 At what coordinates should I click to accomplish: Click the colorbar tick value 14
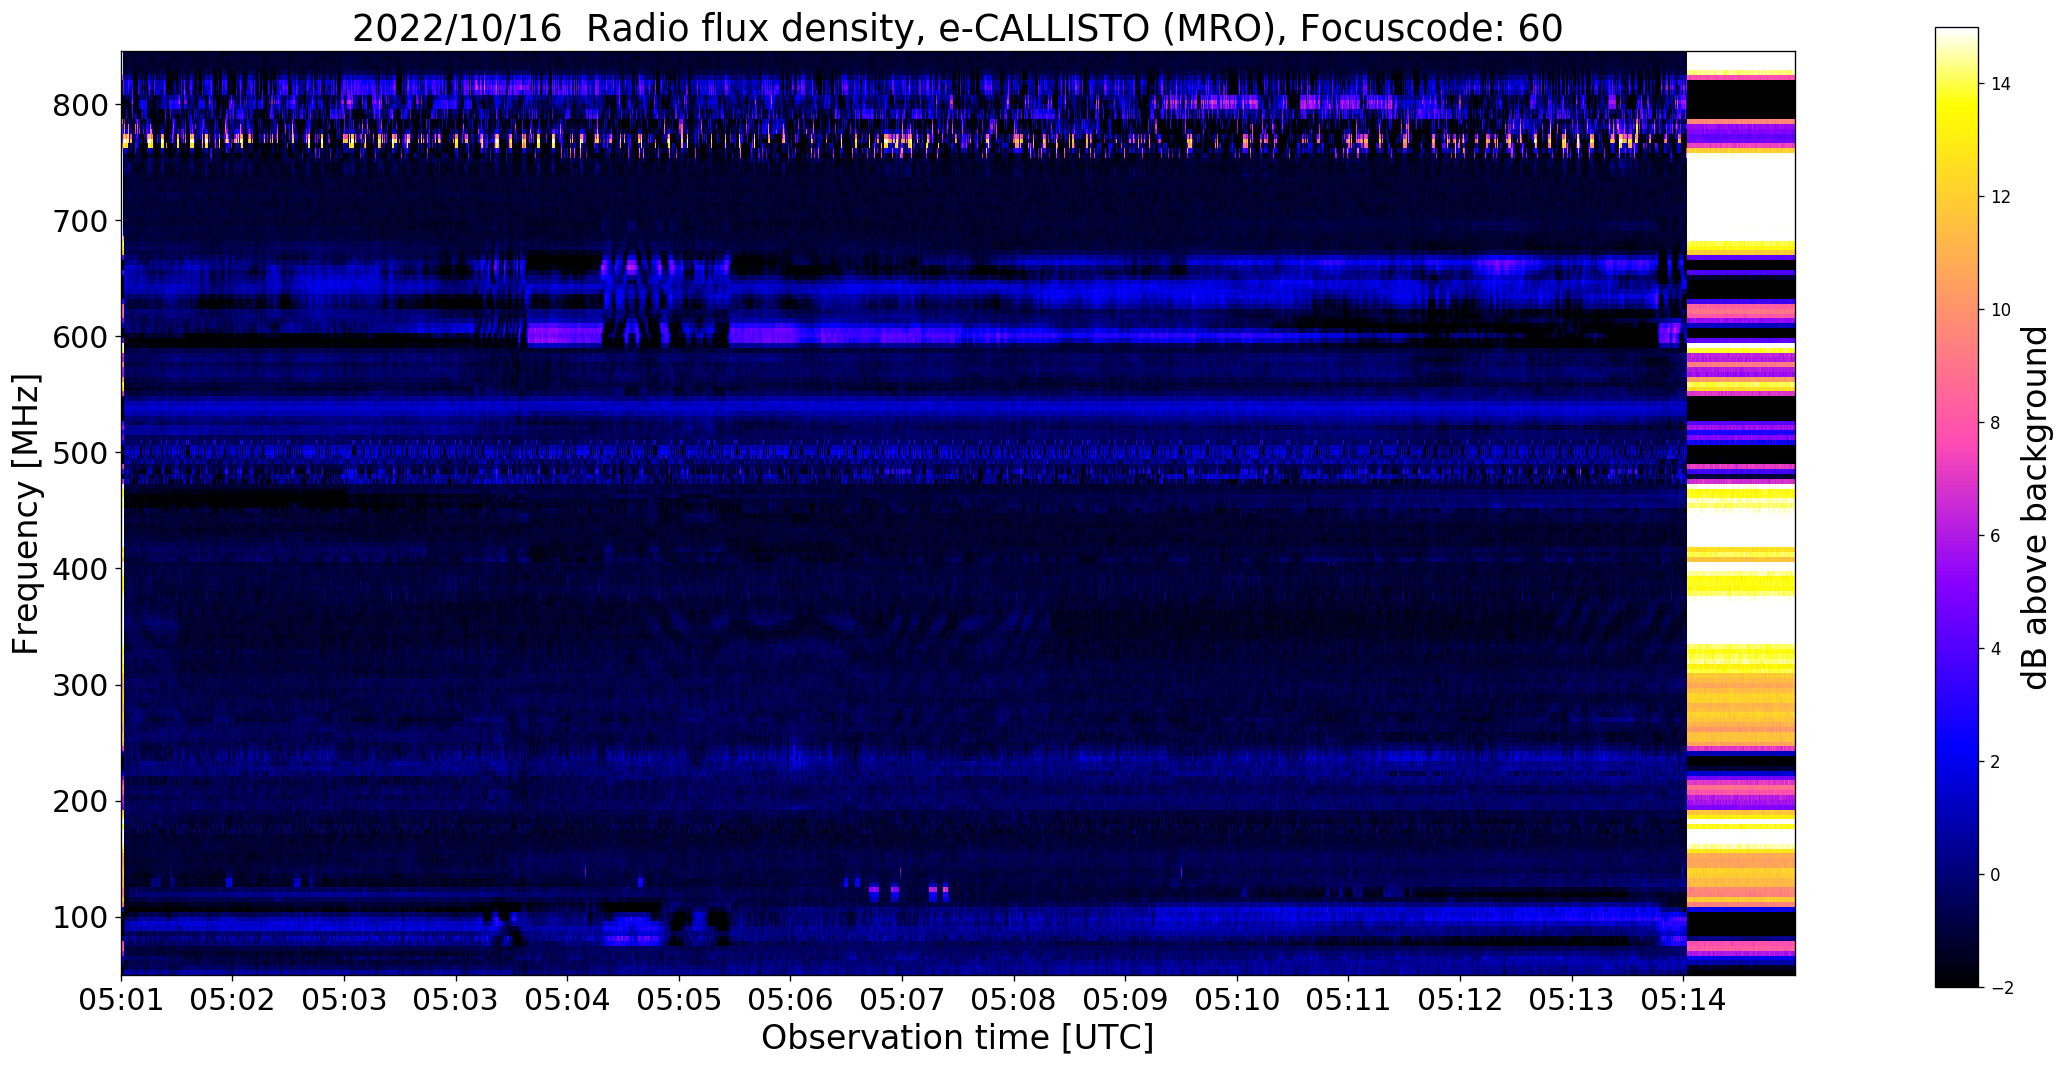click(x=2001, y=84)
